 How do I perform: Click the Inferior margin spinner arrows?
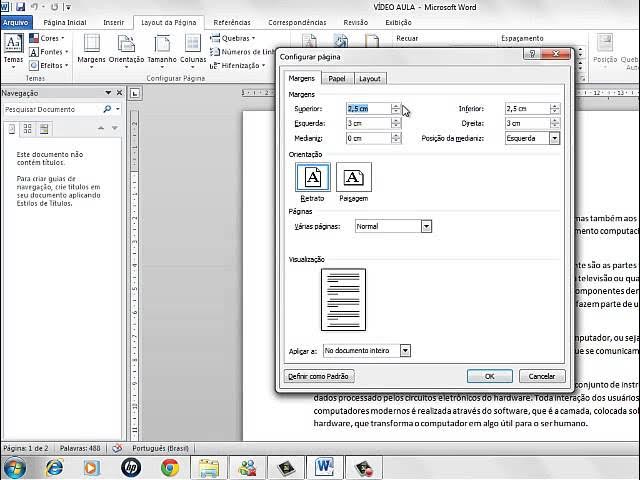point(555,108)
